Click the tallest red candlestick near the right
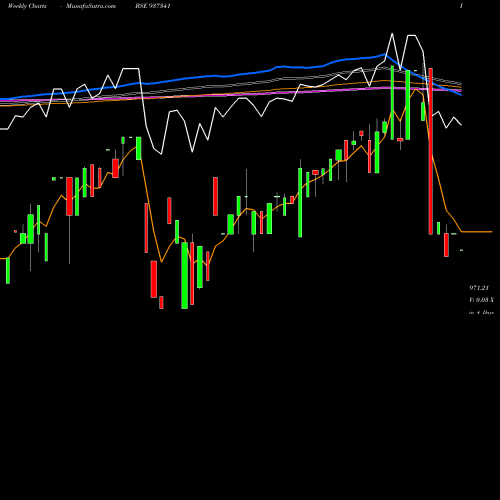 [x=431, y=151]
